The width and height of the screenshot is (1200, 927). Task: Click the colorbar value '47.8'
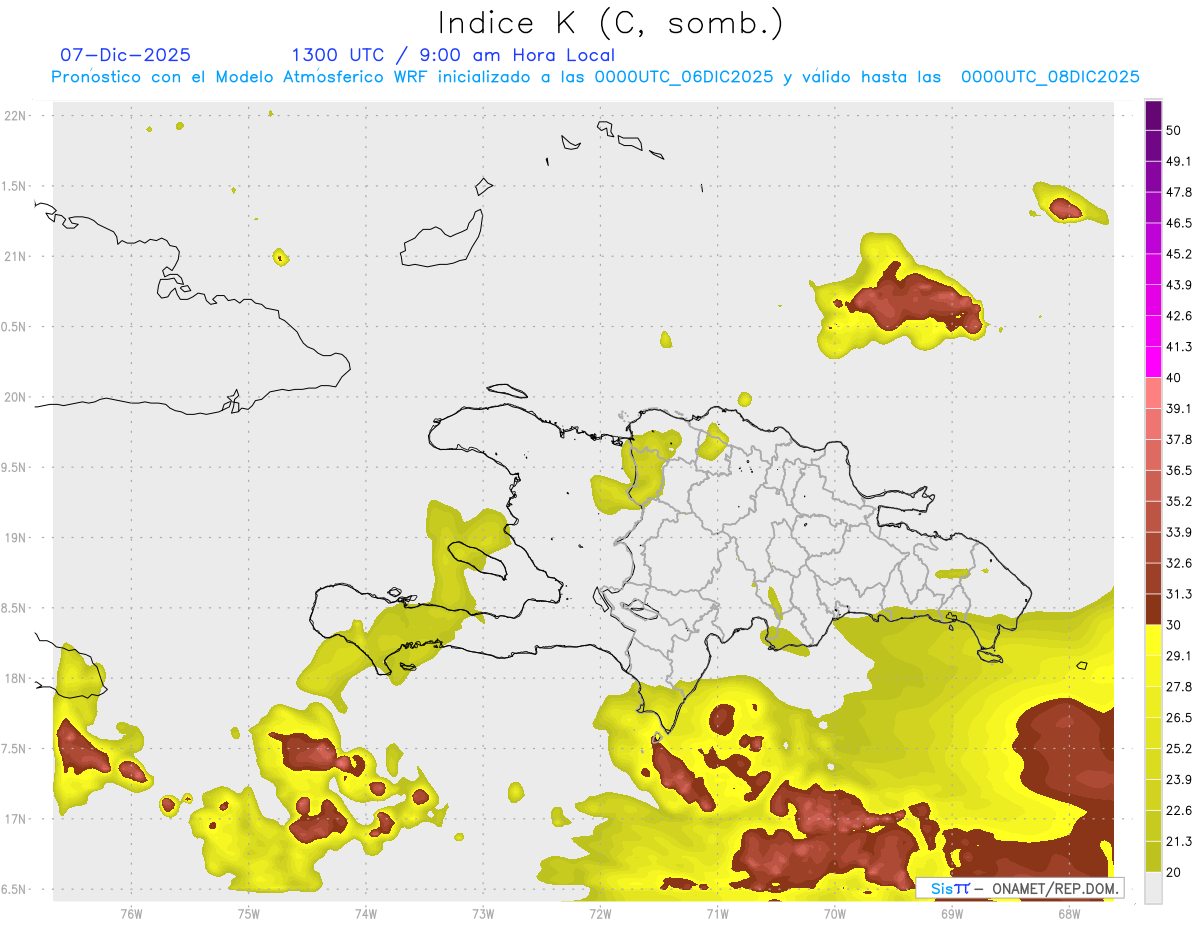tap(1179, 192)
